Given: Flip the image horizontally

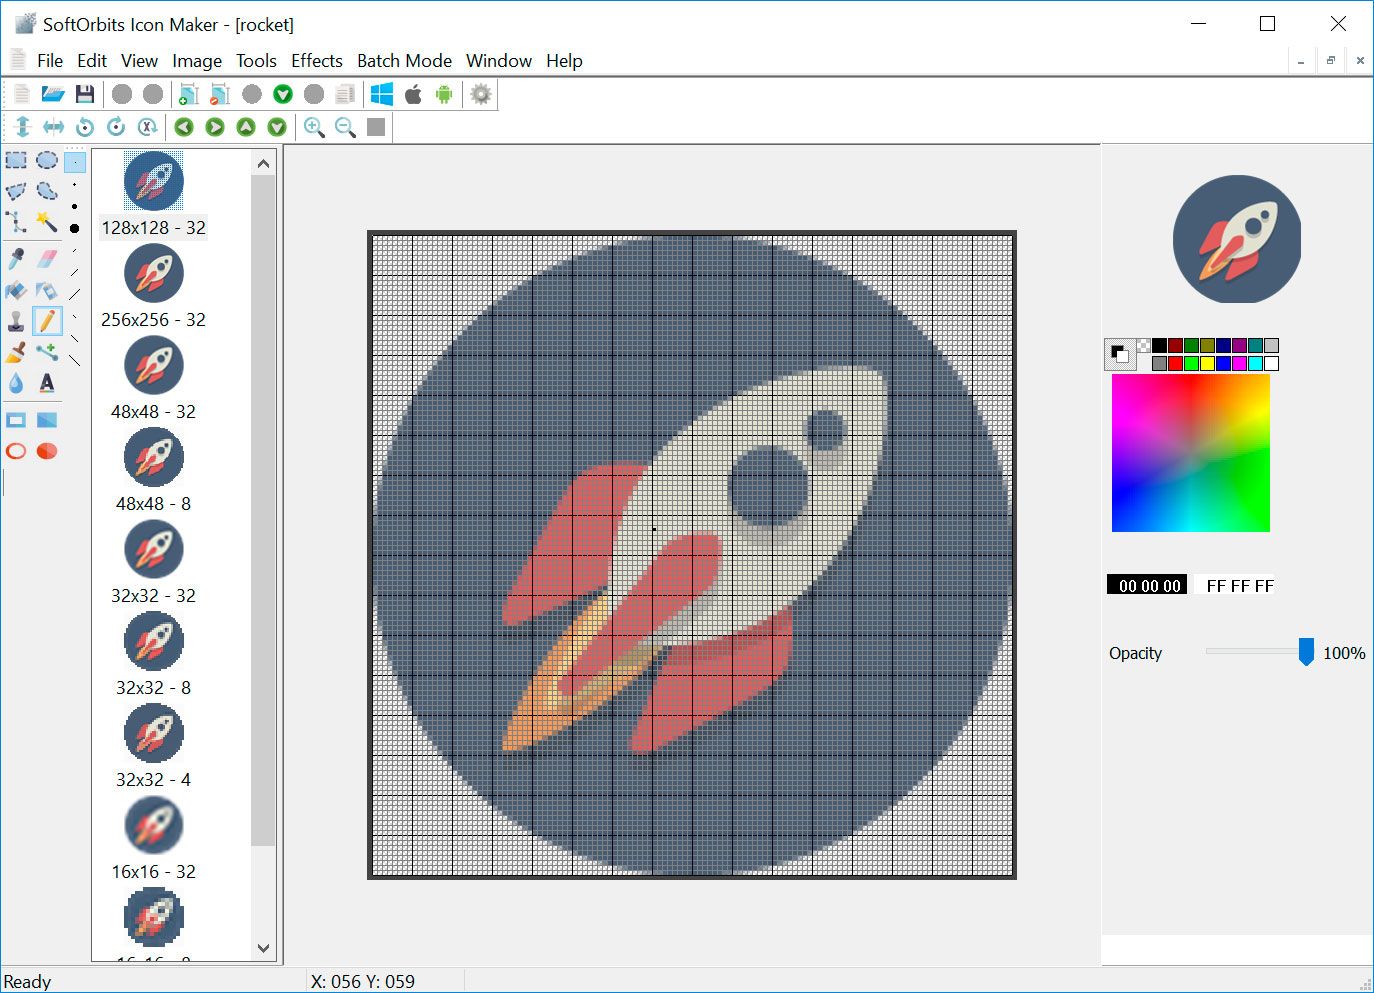Looking at the screenshot, I should pyautogui.click(x=54, y=127).
